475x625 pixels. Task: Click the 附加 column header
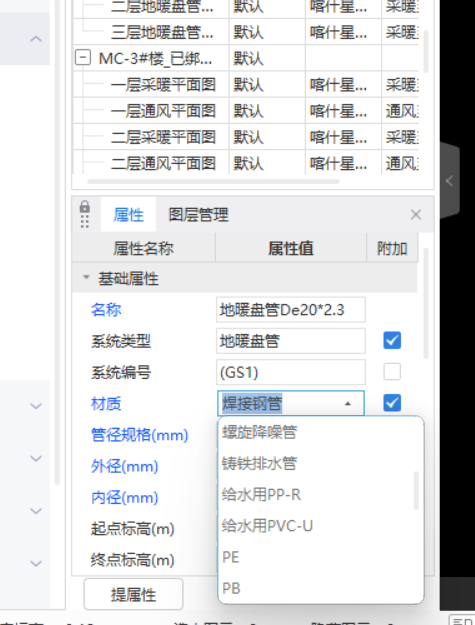tap(392, 248)
